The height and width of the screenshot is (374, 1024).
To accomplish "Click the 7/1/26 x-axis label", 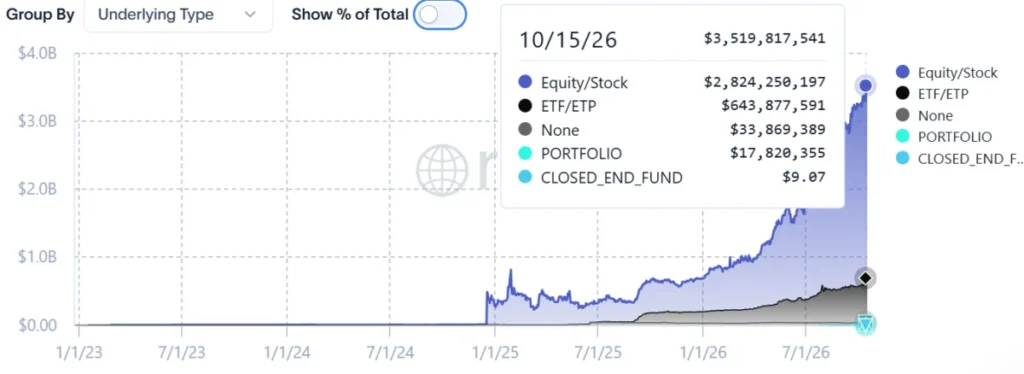I will point(807,353).
